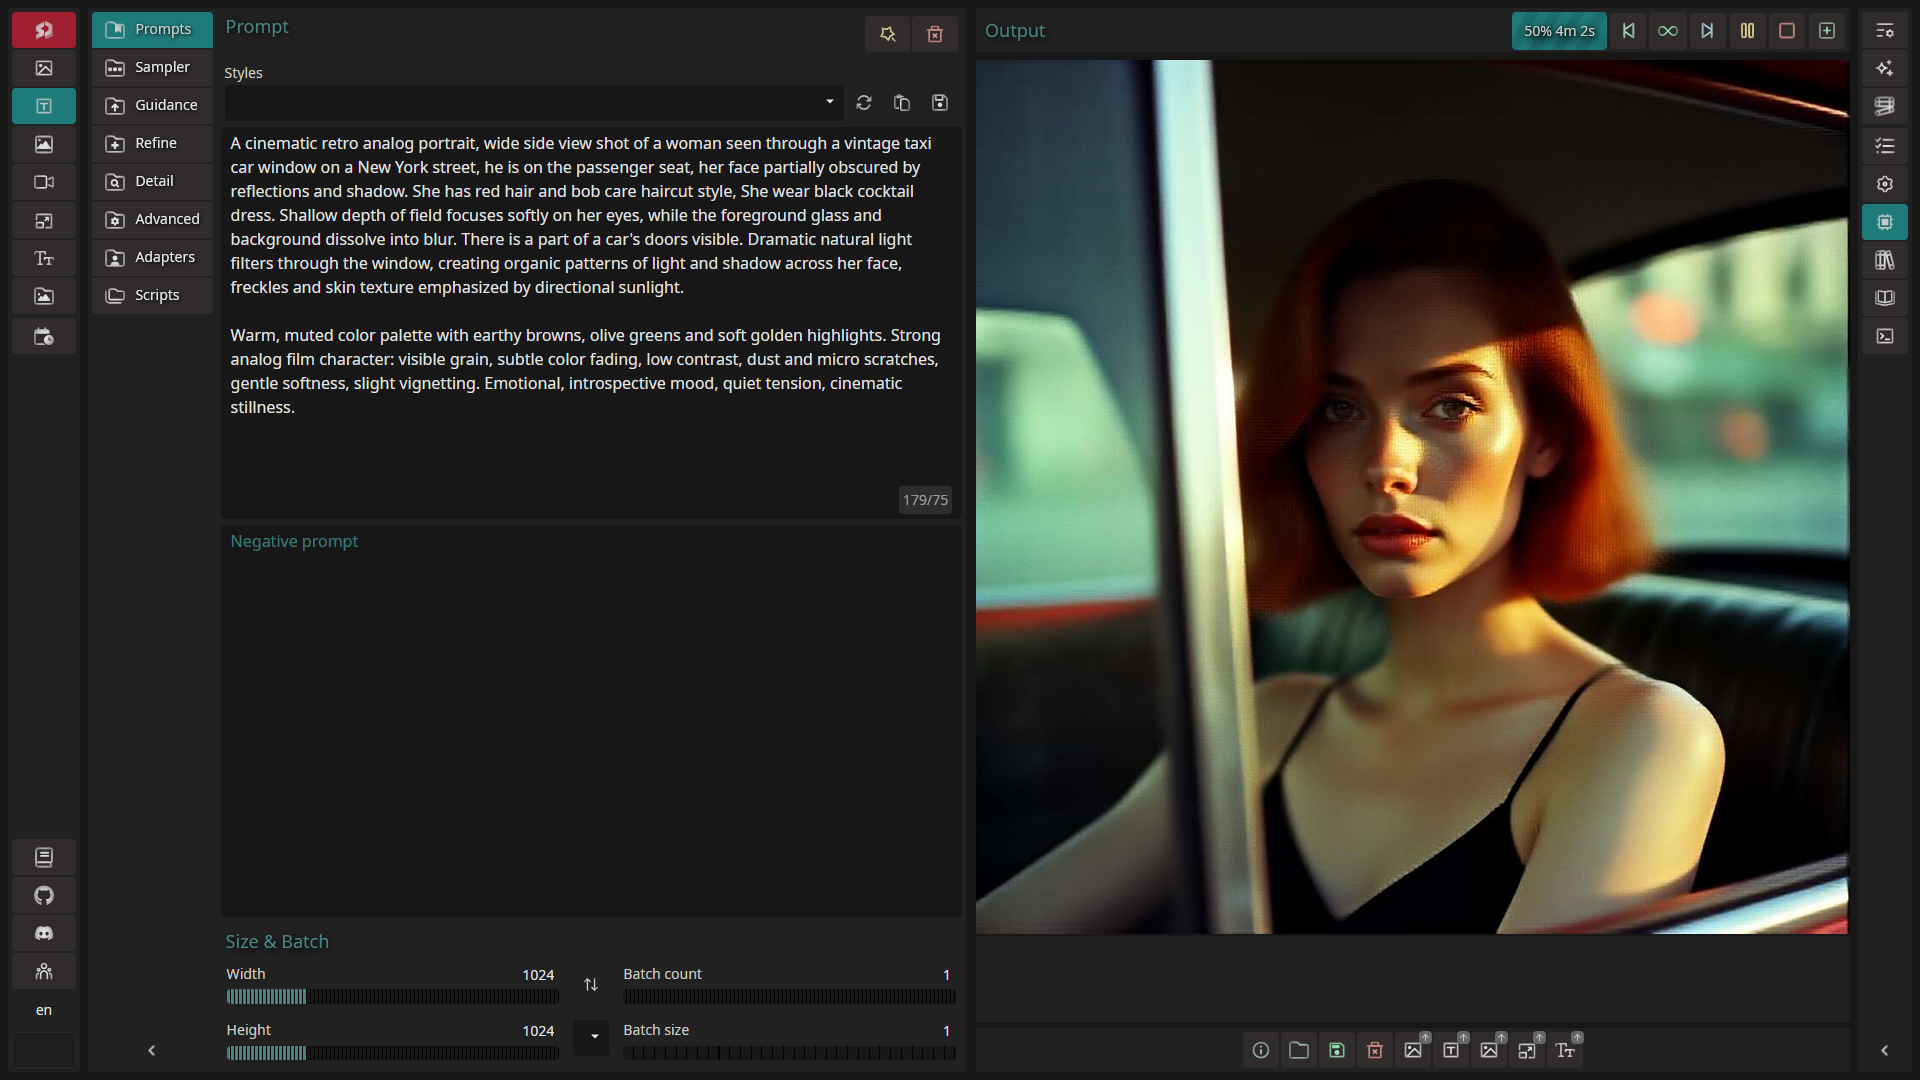Click inside the Negative prompt text field
The width and height of the screenshot is (1920, 1080).
tap(590, 720)
